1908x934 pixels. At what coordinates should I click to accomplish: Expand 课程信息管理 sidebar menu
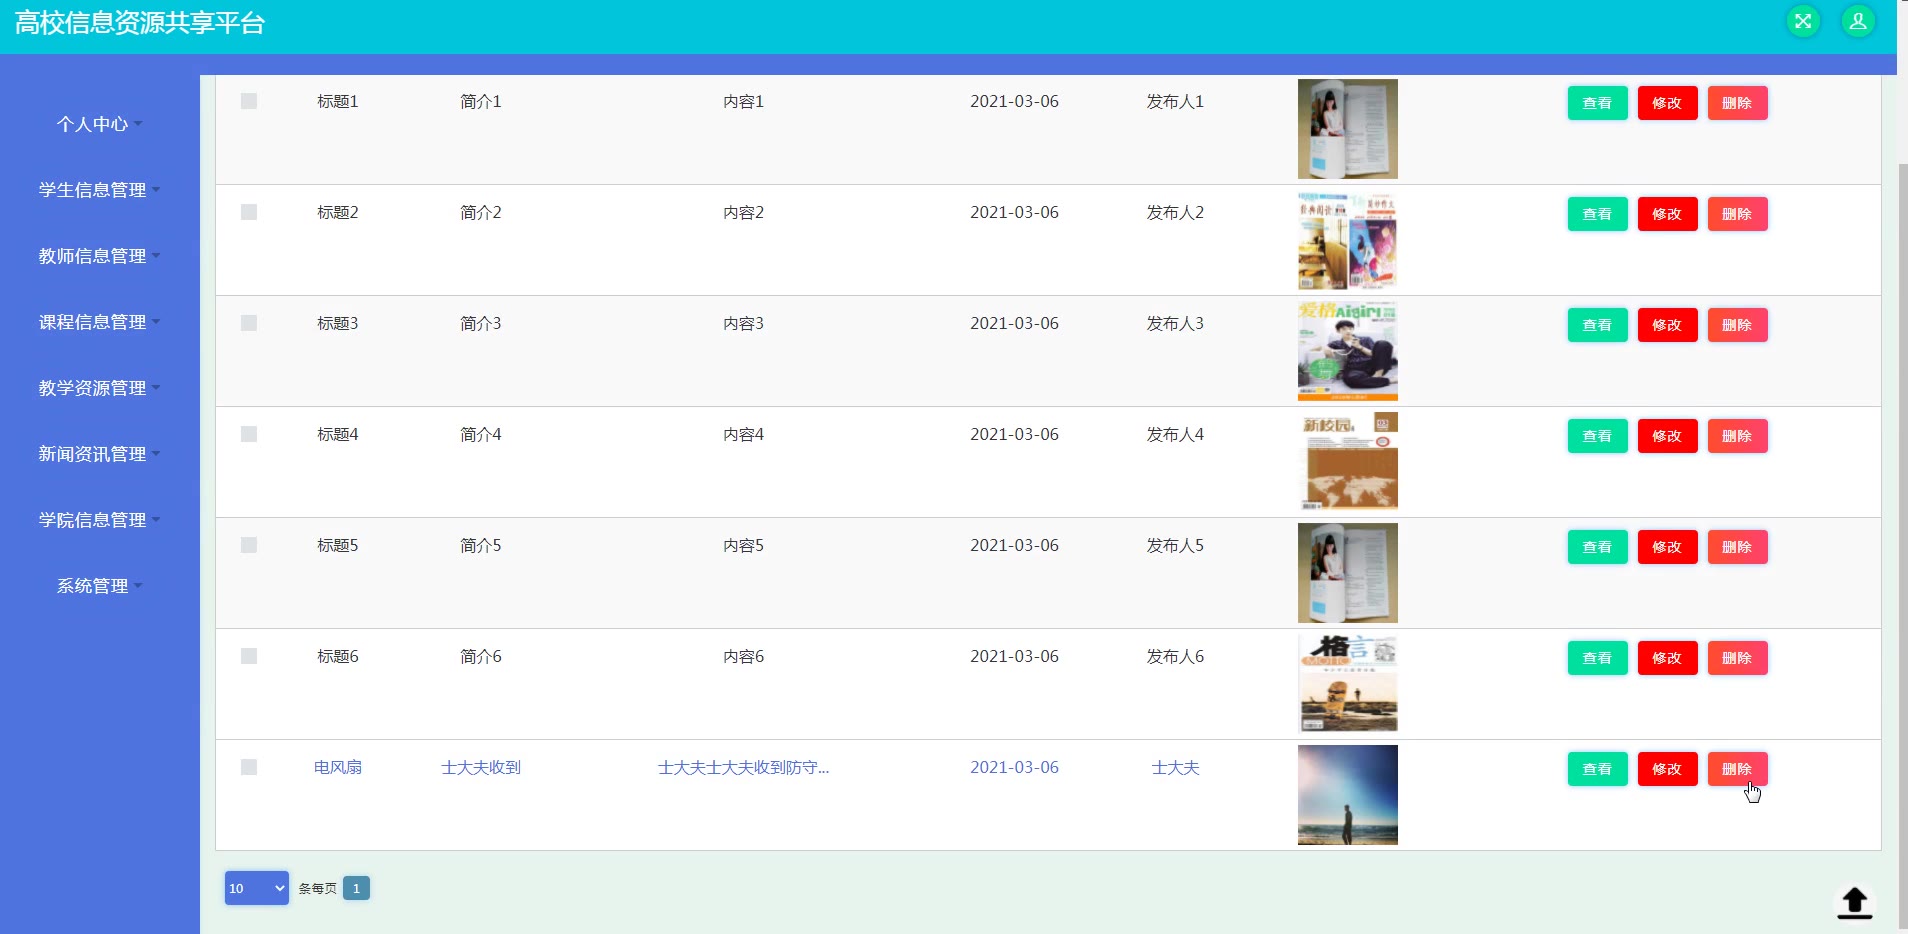tap(100, 322)
